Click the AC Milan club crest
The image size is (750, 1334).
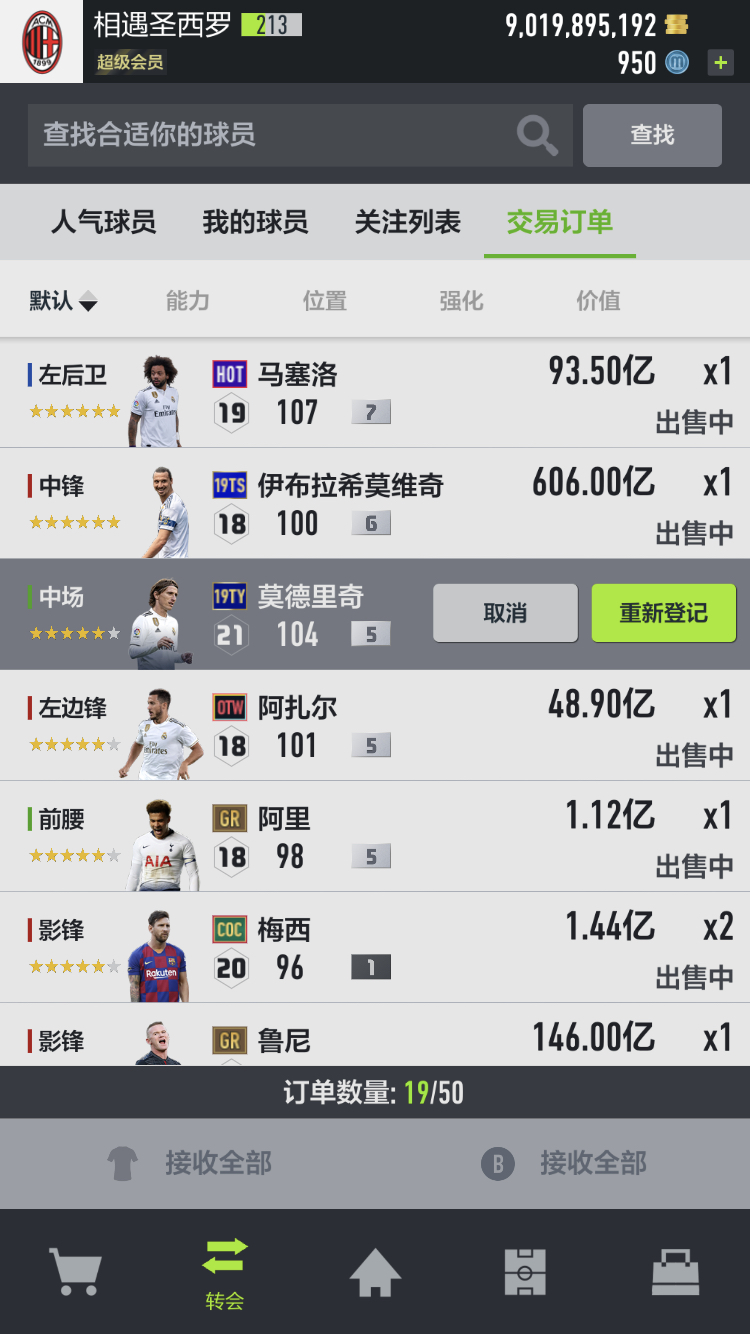coord(41,42)
